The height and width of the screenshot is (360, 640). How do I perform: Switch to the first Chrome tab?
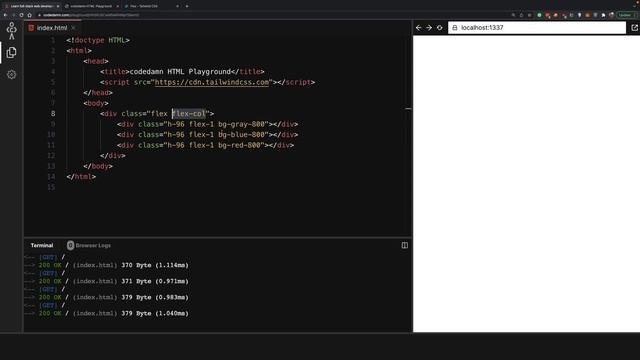tap(31, 6)
